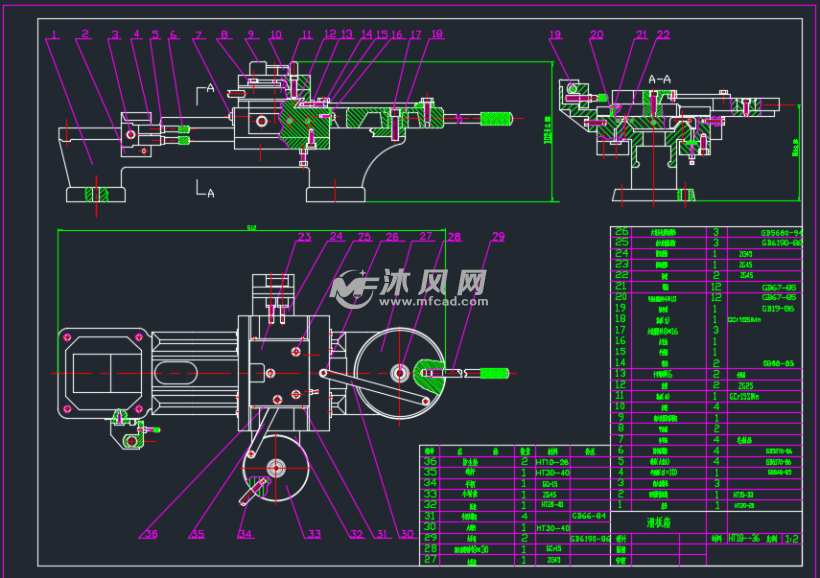Select magenta part callout number 13
Screen dimensions: 820x578
(x=347, y=34)
